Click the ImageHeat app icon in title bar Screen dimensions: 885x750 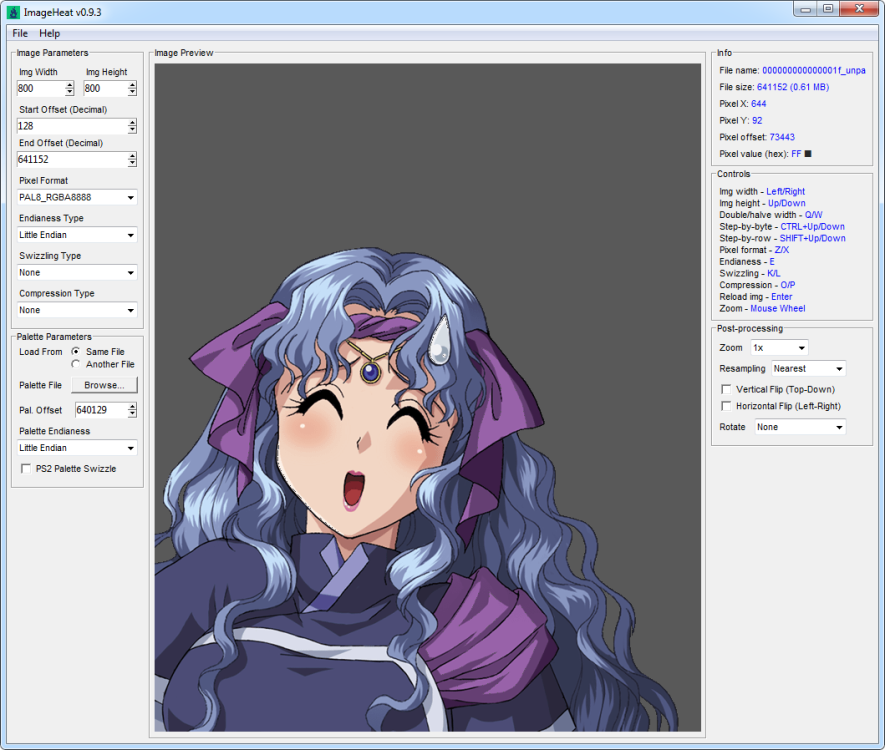13,12
